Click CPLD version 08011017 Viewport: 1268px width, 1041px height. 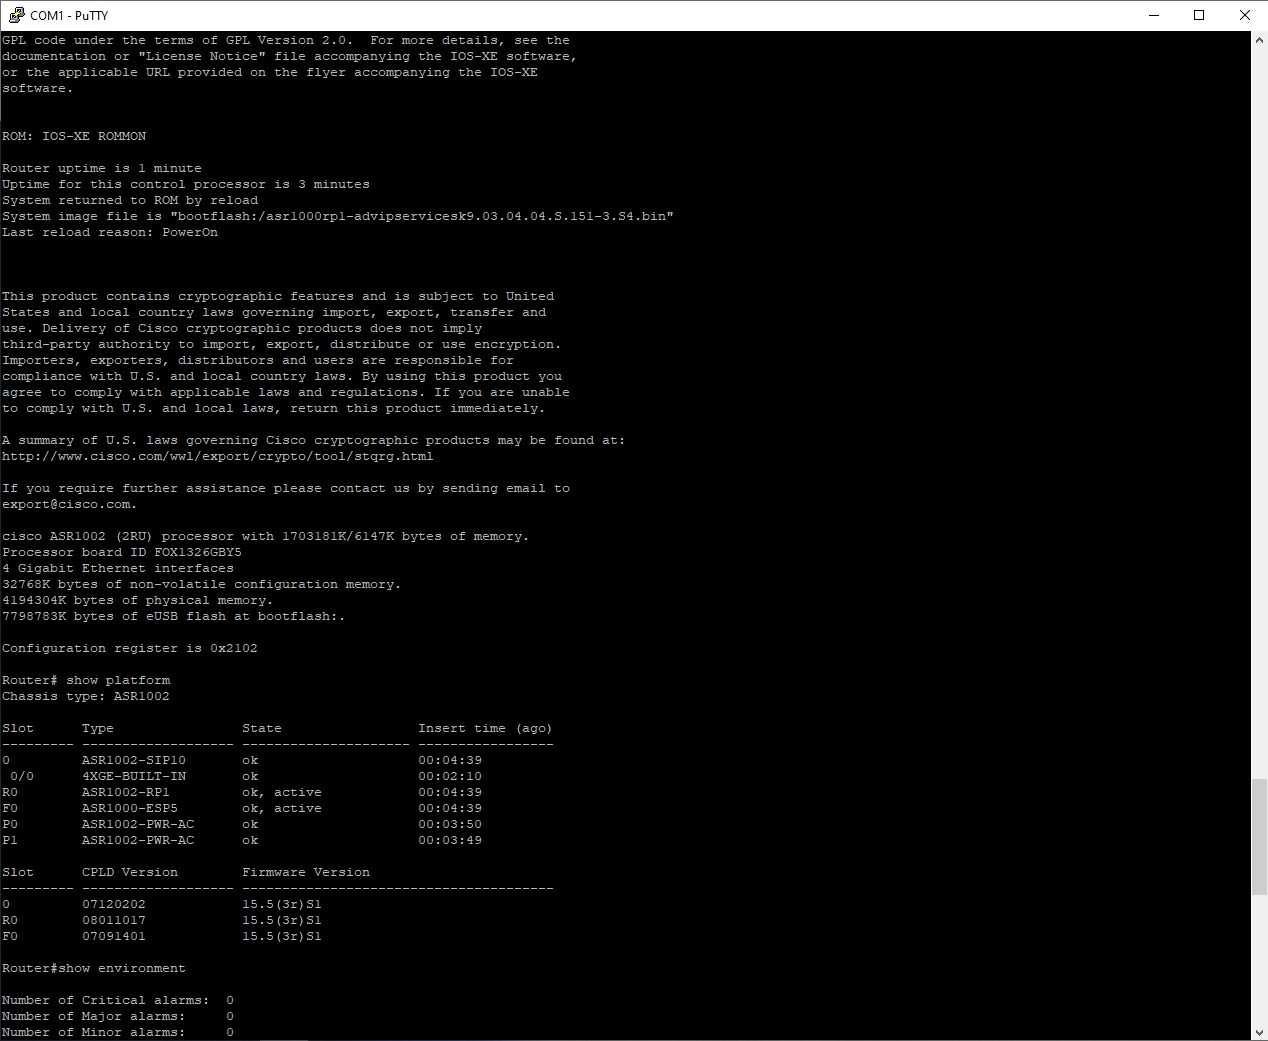coord(114,920)
